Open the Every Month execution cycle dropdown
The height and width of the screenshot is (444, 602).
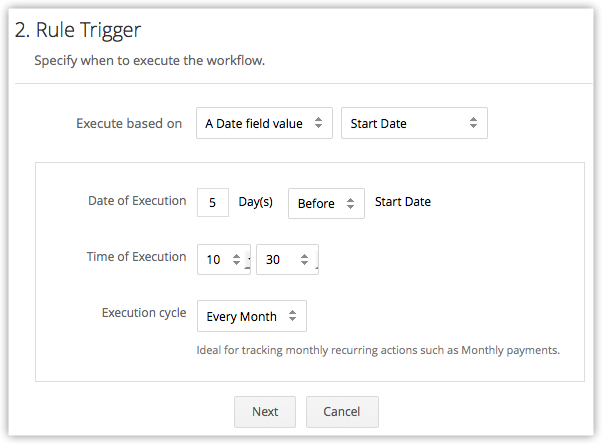pos(251,316)
